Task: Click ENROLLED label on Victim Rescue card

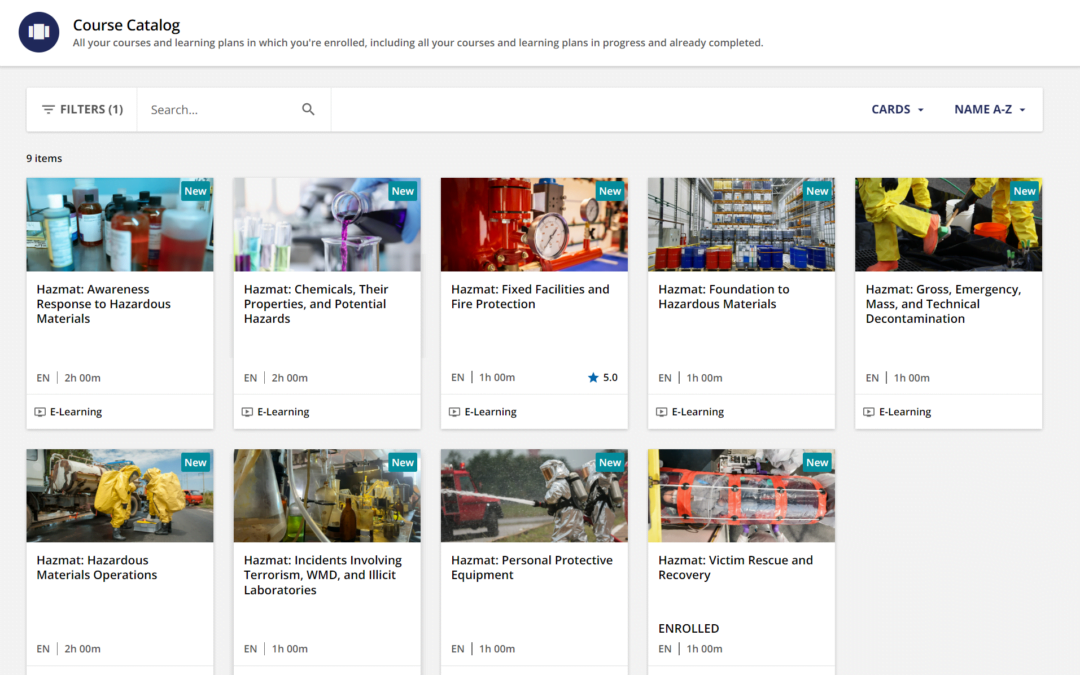Action: pos(688,629)
